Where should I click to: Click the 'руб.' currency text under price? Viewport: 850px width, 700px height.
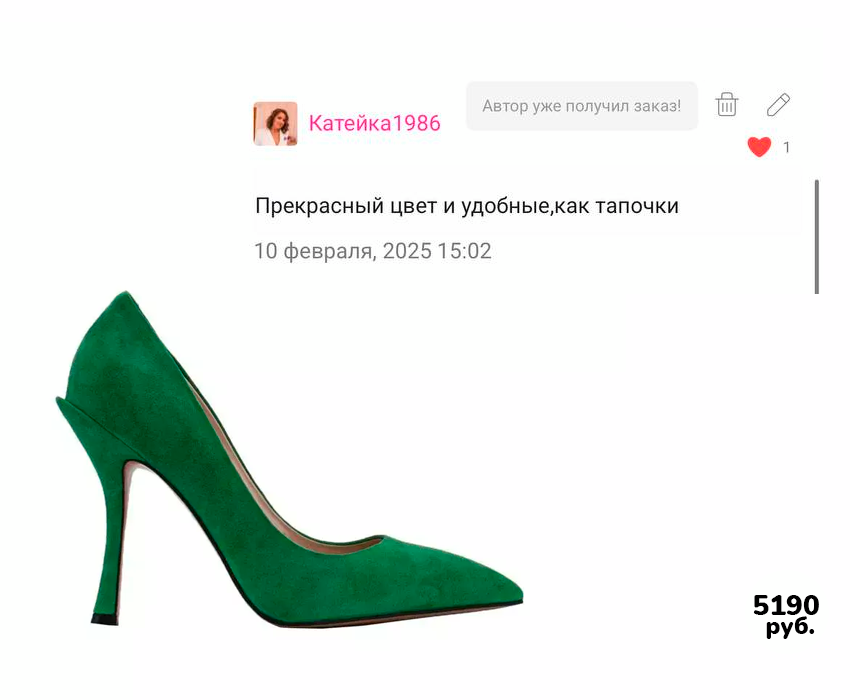click(790, 627)
